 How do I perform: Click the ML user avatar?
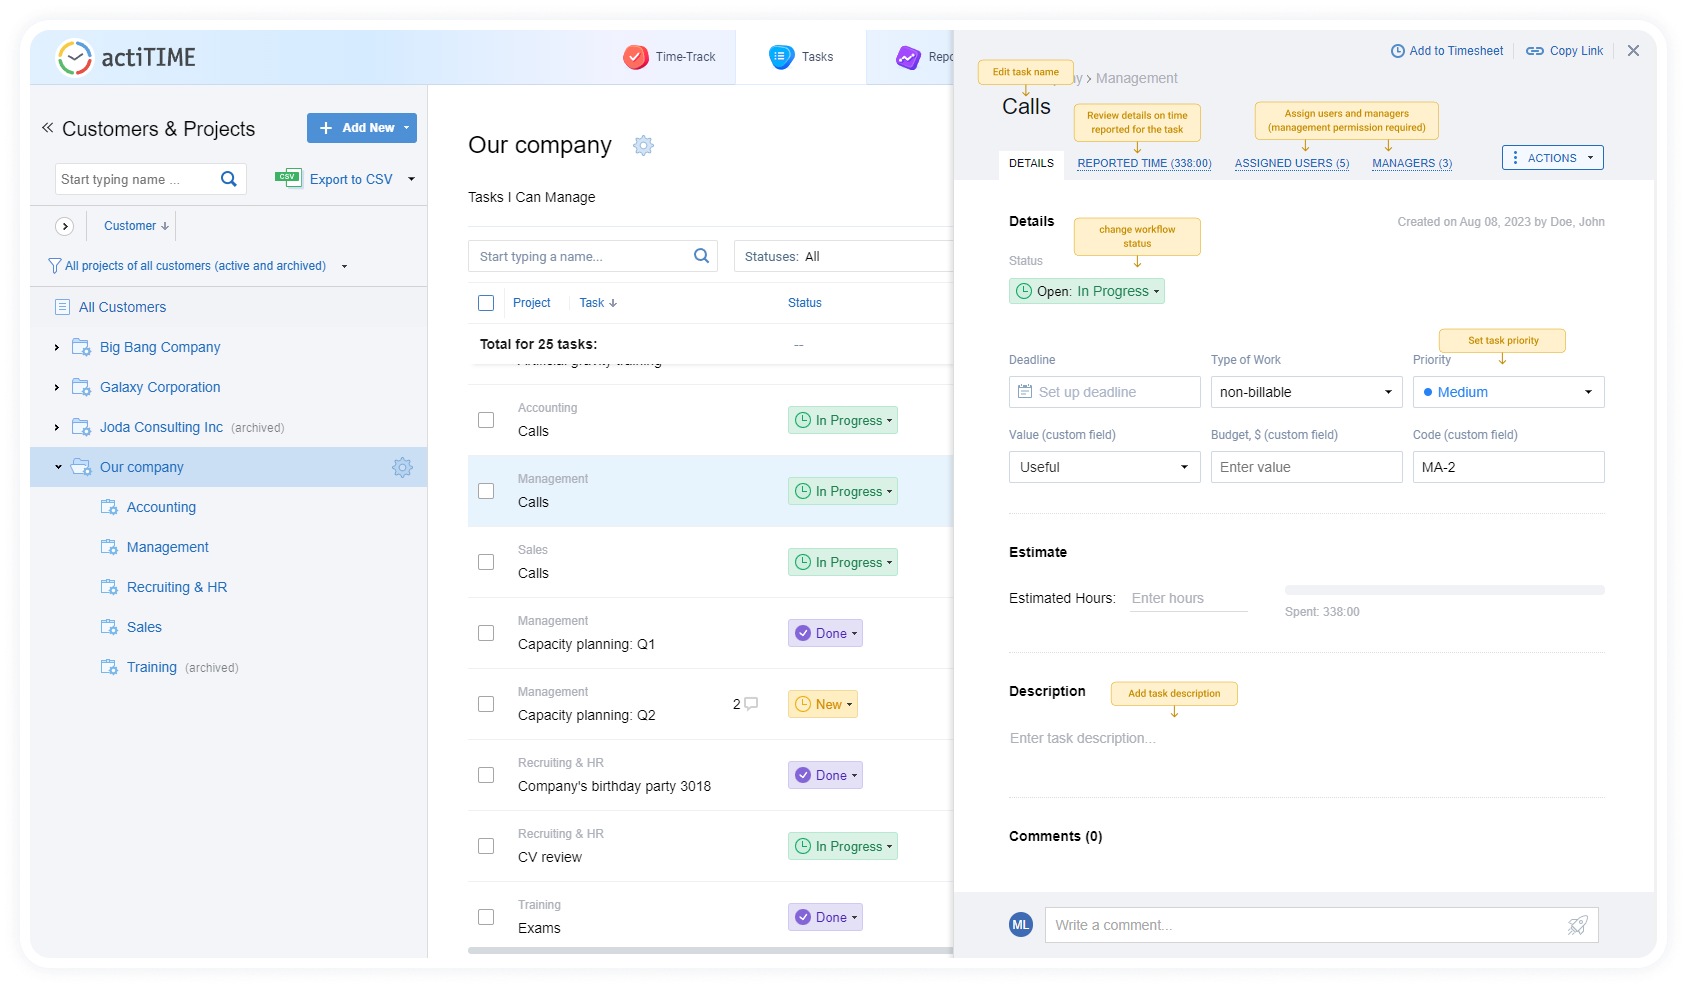[1021, 925]
